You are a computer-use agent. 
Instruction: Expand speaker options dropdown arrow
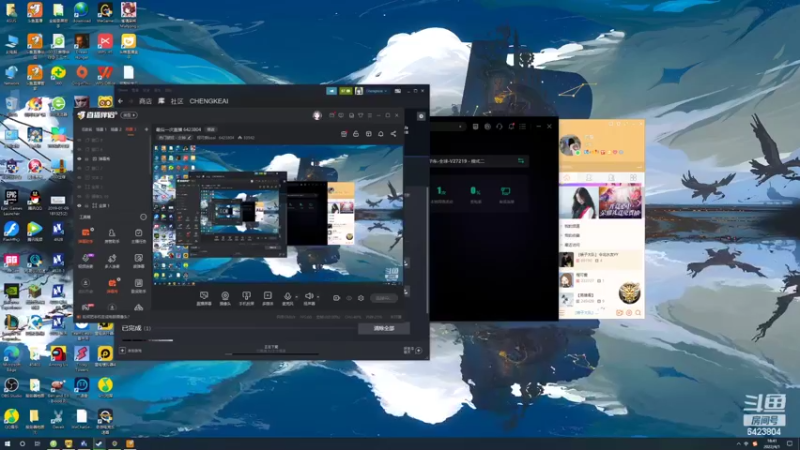[x=318, y=296]
